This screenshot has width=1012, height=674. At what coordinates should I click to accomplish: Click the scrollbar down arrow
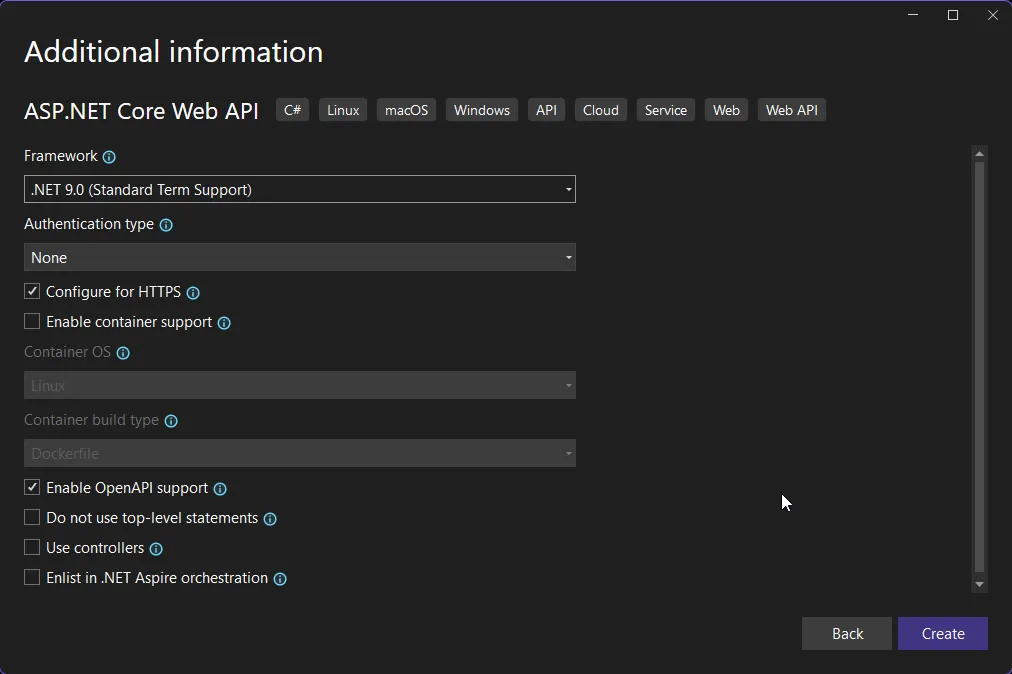pos(979,585)
